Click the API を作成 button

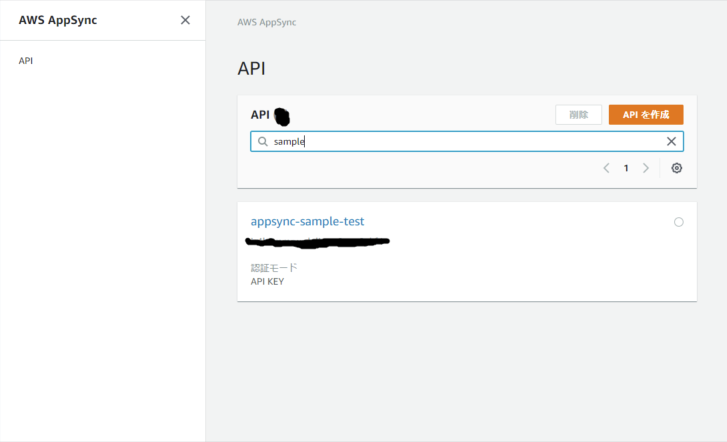point(646,115)
